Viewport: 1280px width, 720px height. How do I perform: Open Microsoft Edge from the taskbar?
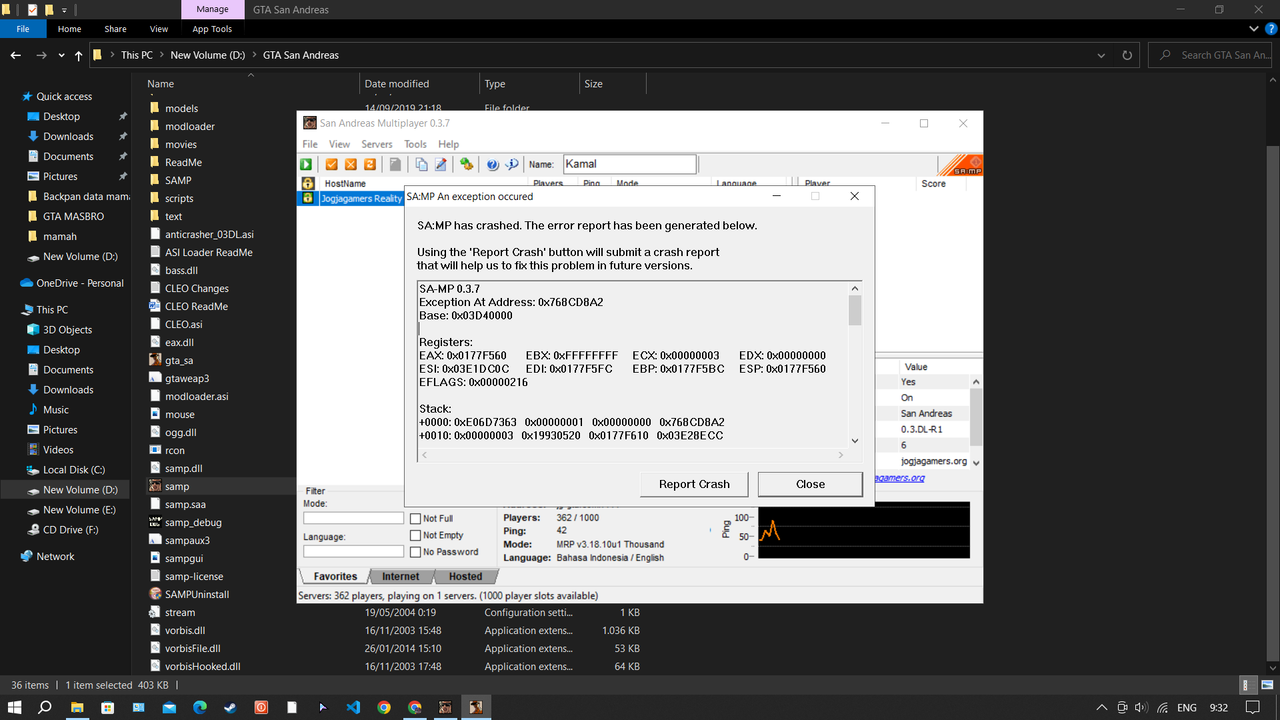199,707
